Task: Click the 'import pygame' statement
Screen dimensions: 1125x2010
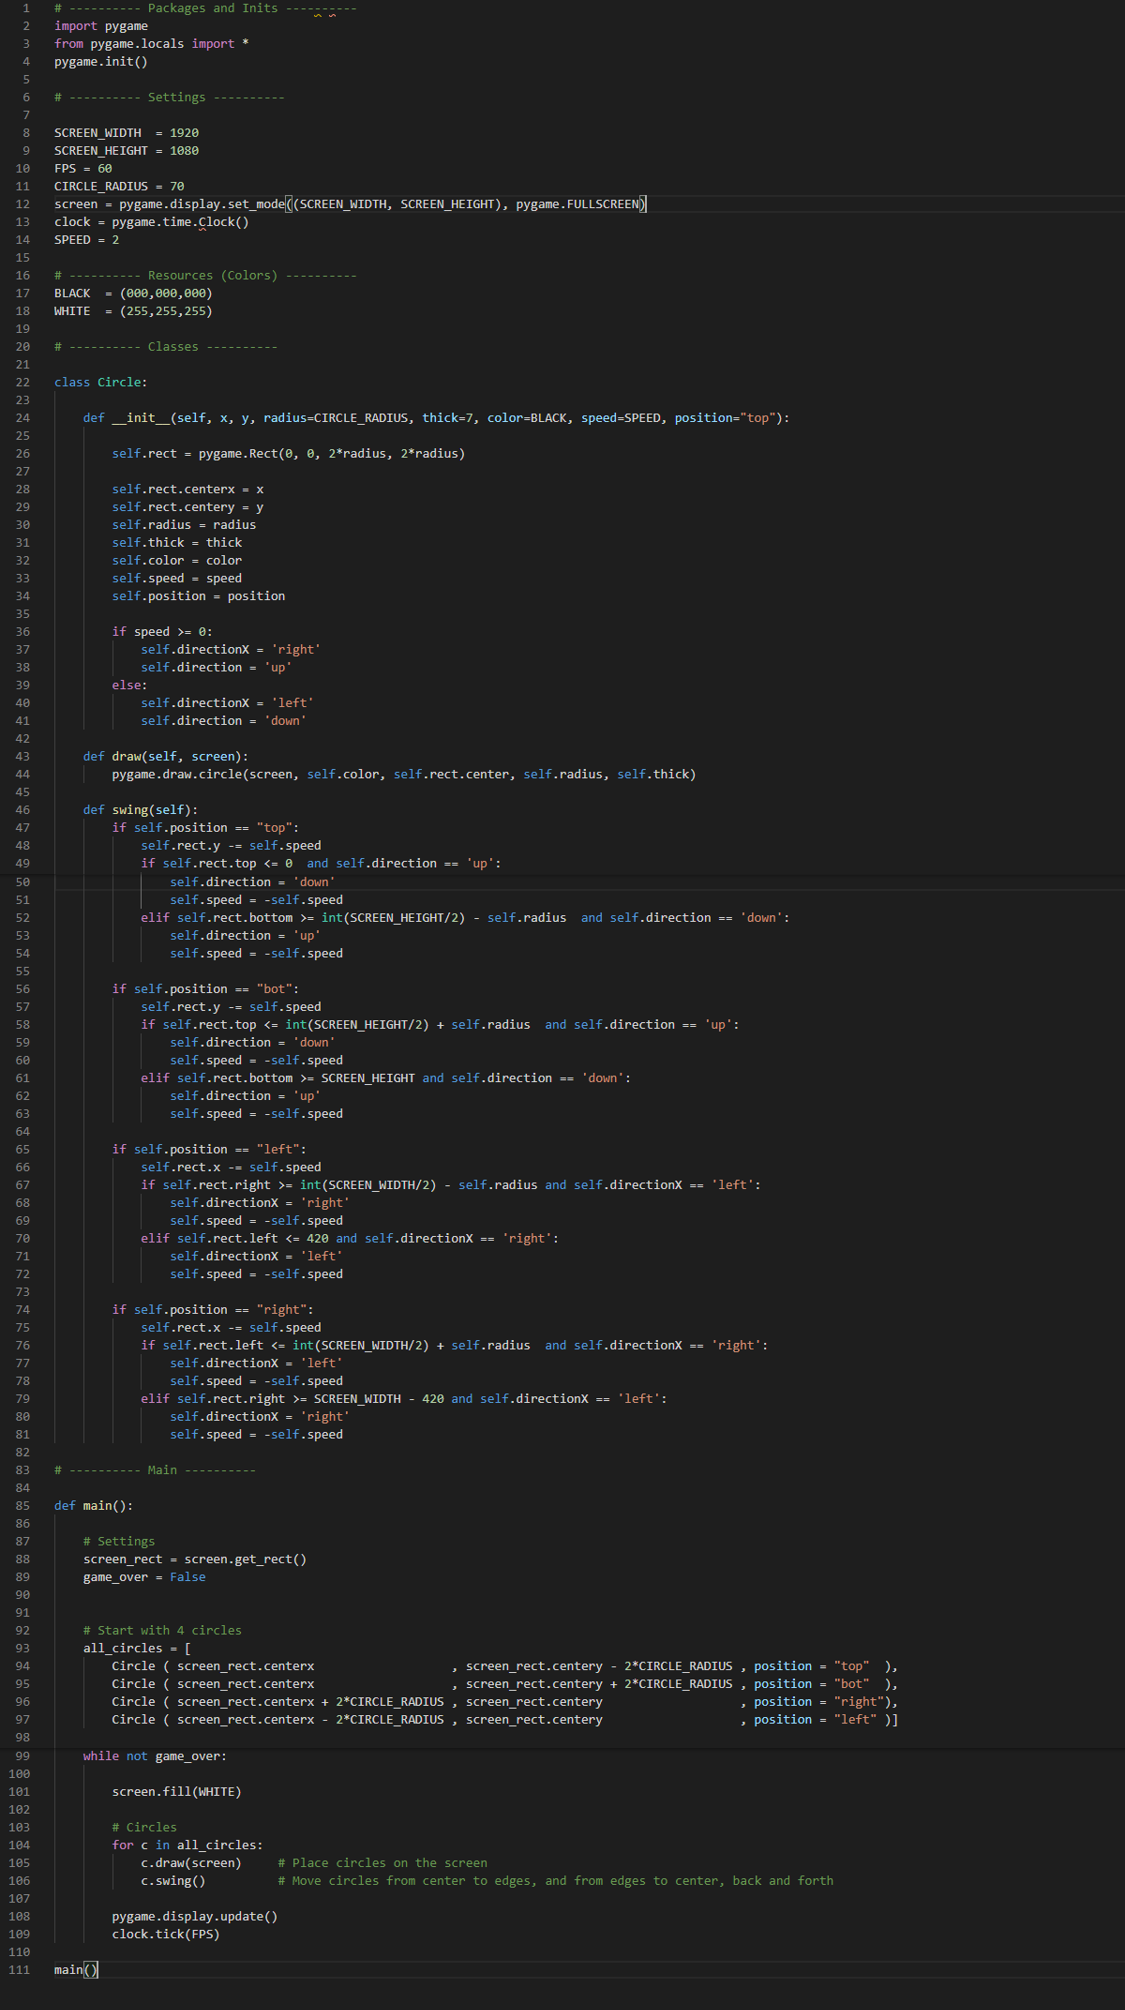Action: [x=100, y=26]
